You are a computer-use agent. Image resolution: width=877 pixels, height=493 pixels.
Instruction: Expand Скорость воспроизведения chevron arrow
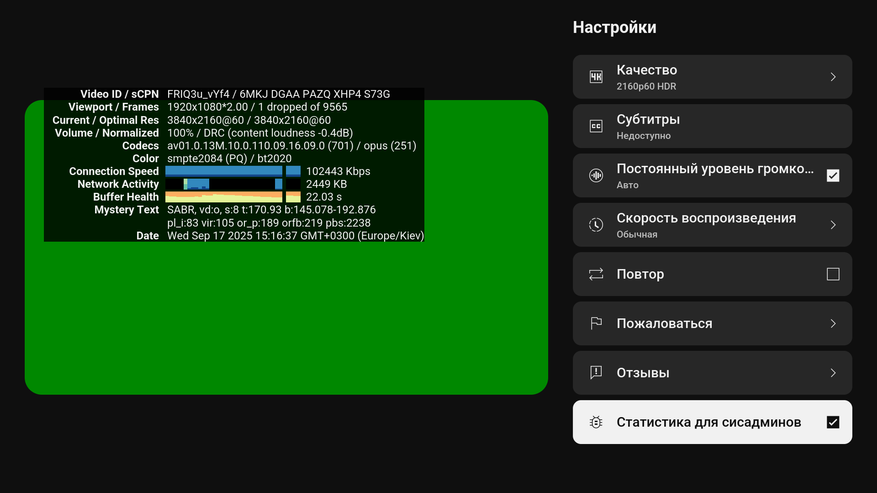tap(833, 225)
